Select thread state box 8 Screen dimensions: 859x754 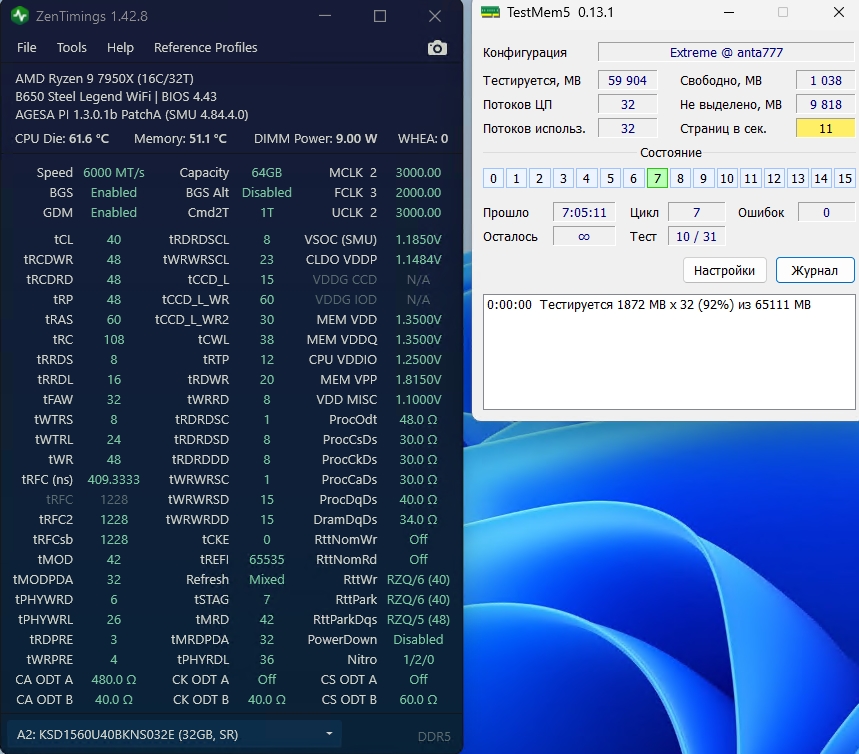tap(680, 179)
